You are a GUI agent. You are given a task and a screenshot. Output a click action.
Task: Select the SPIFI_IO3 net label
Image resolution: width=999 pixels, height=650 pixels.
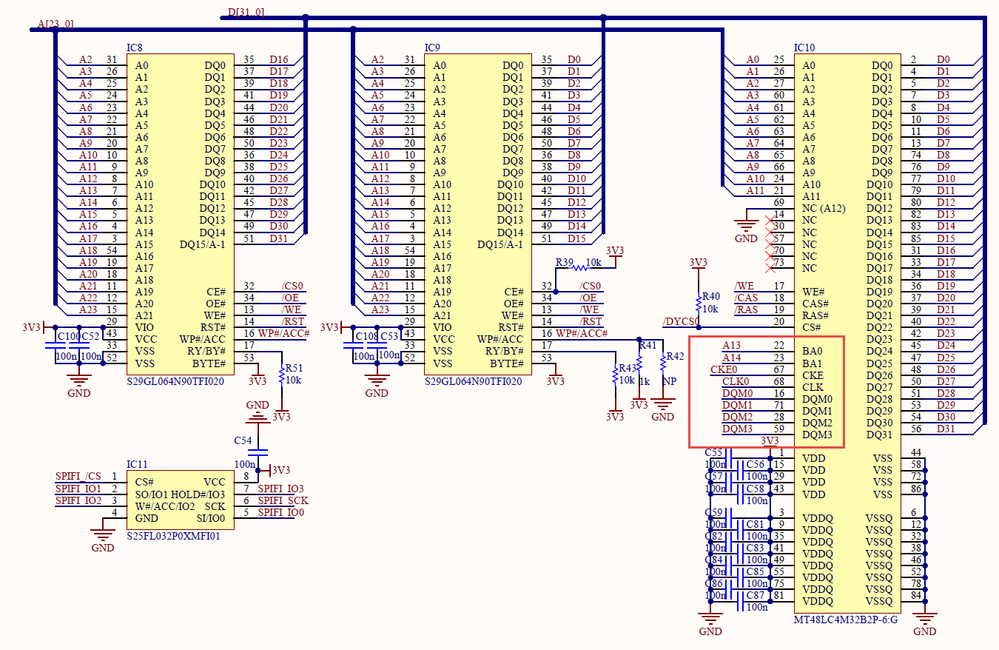280,489
